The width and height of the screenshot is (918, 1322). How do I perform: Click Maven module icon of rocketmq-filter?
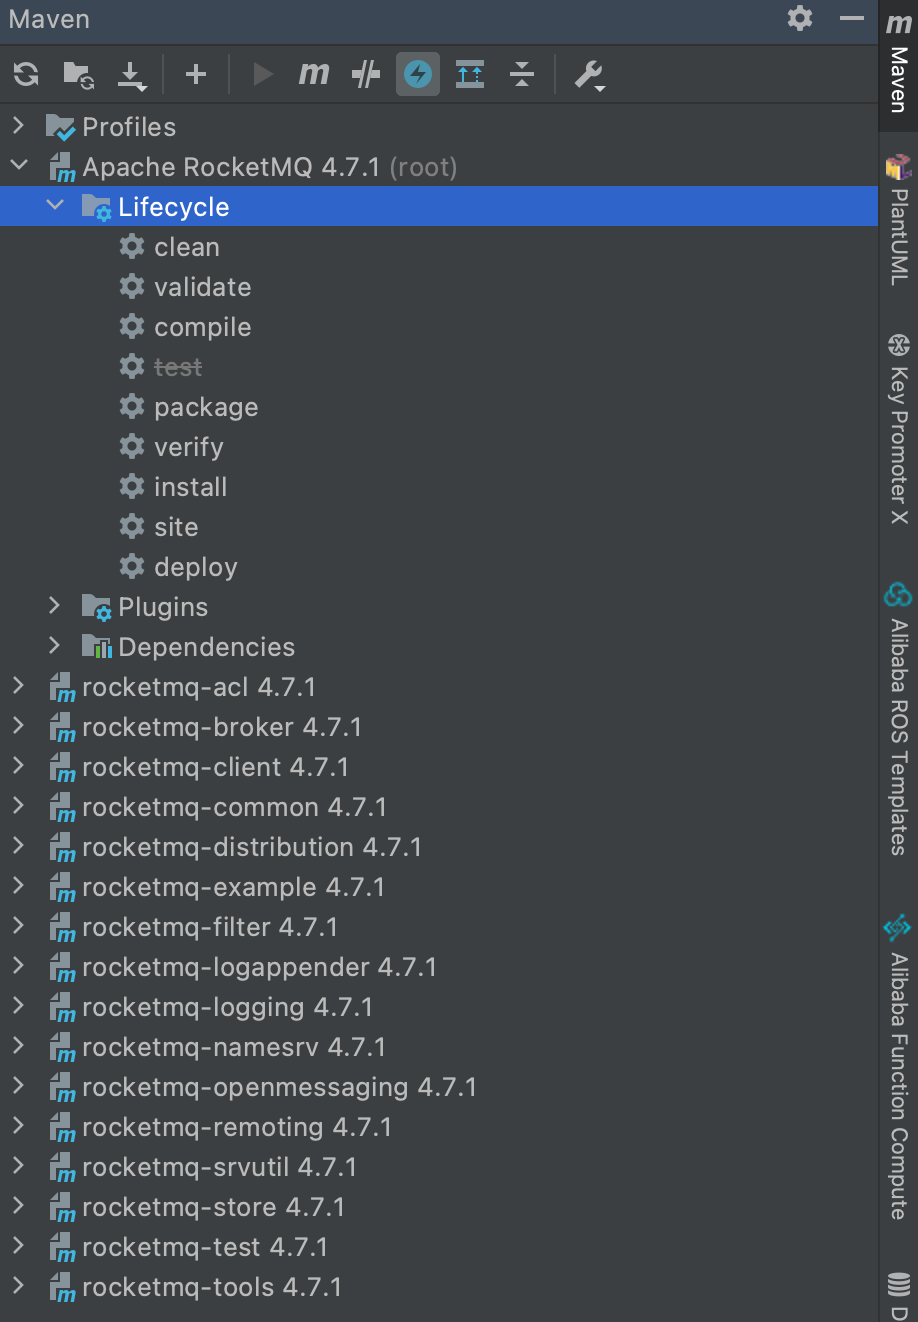[62, 928]
